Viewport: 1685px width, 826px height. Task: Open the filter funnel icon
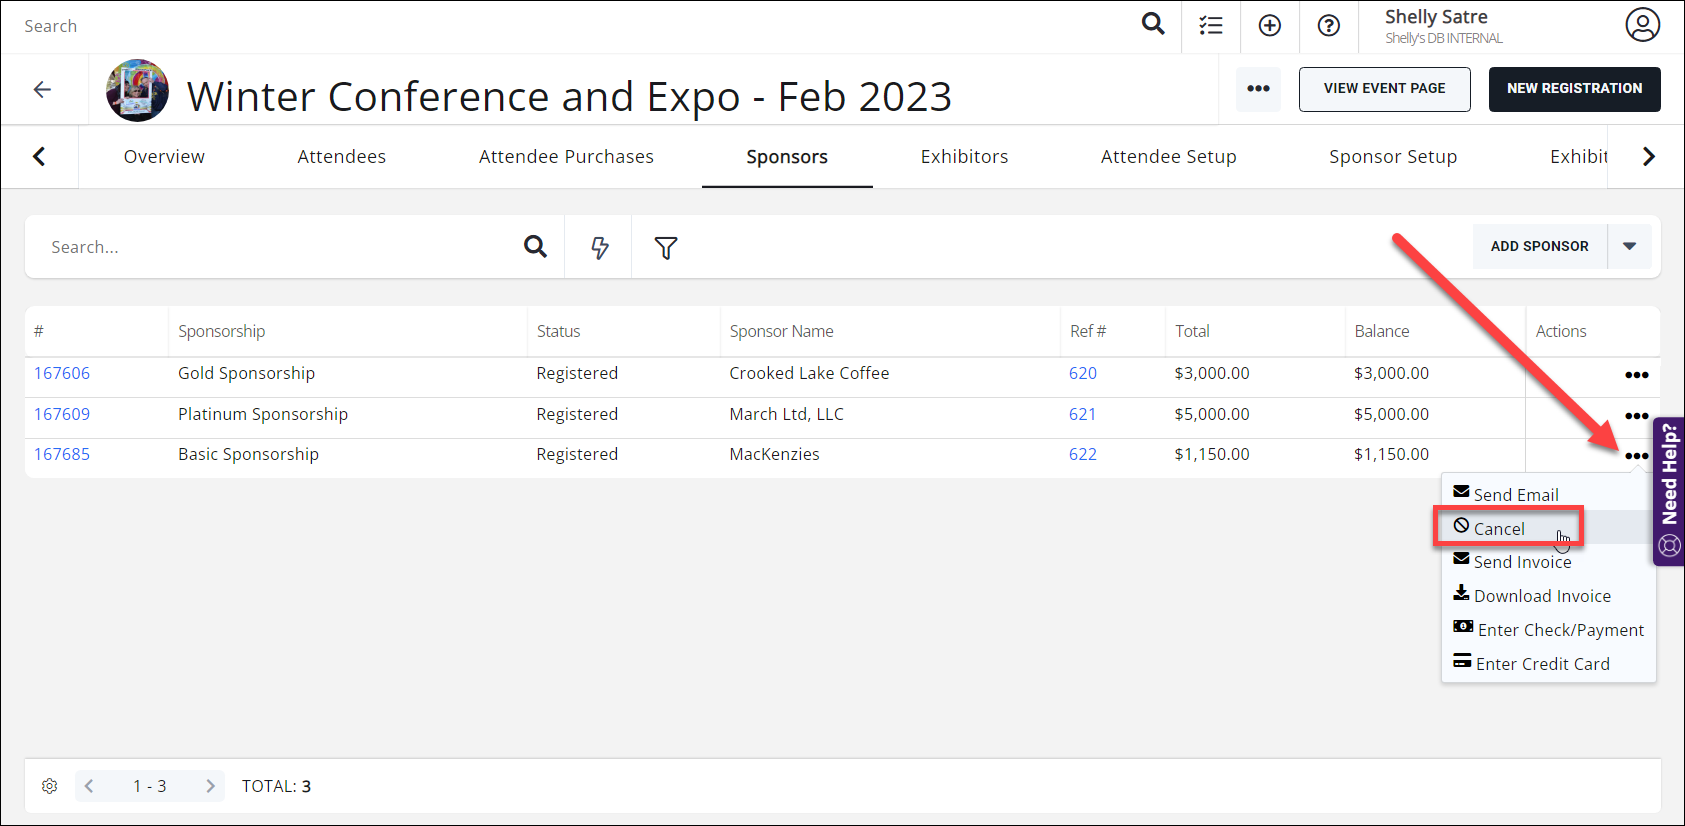[666, 247]
